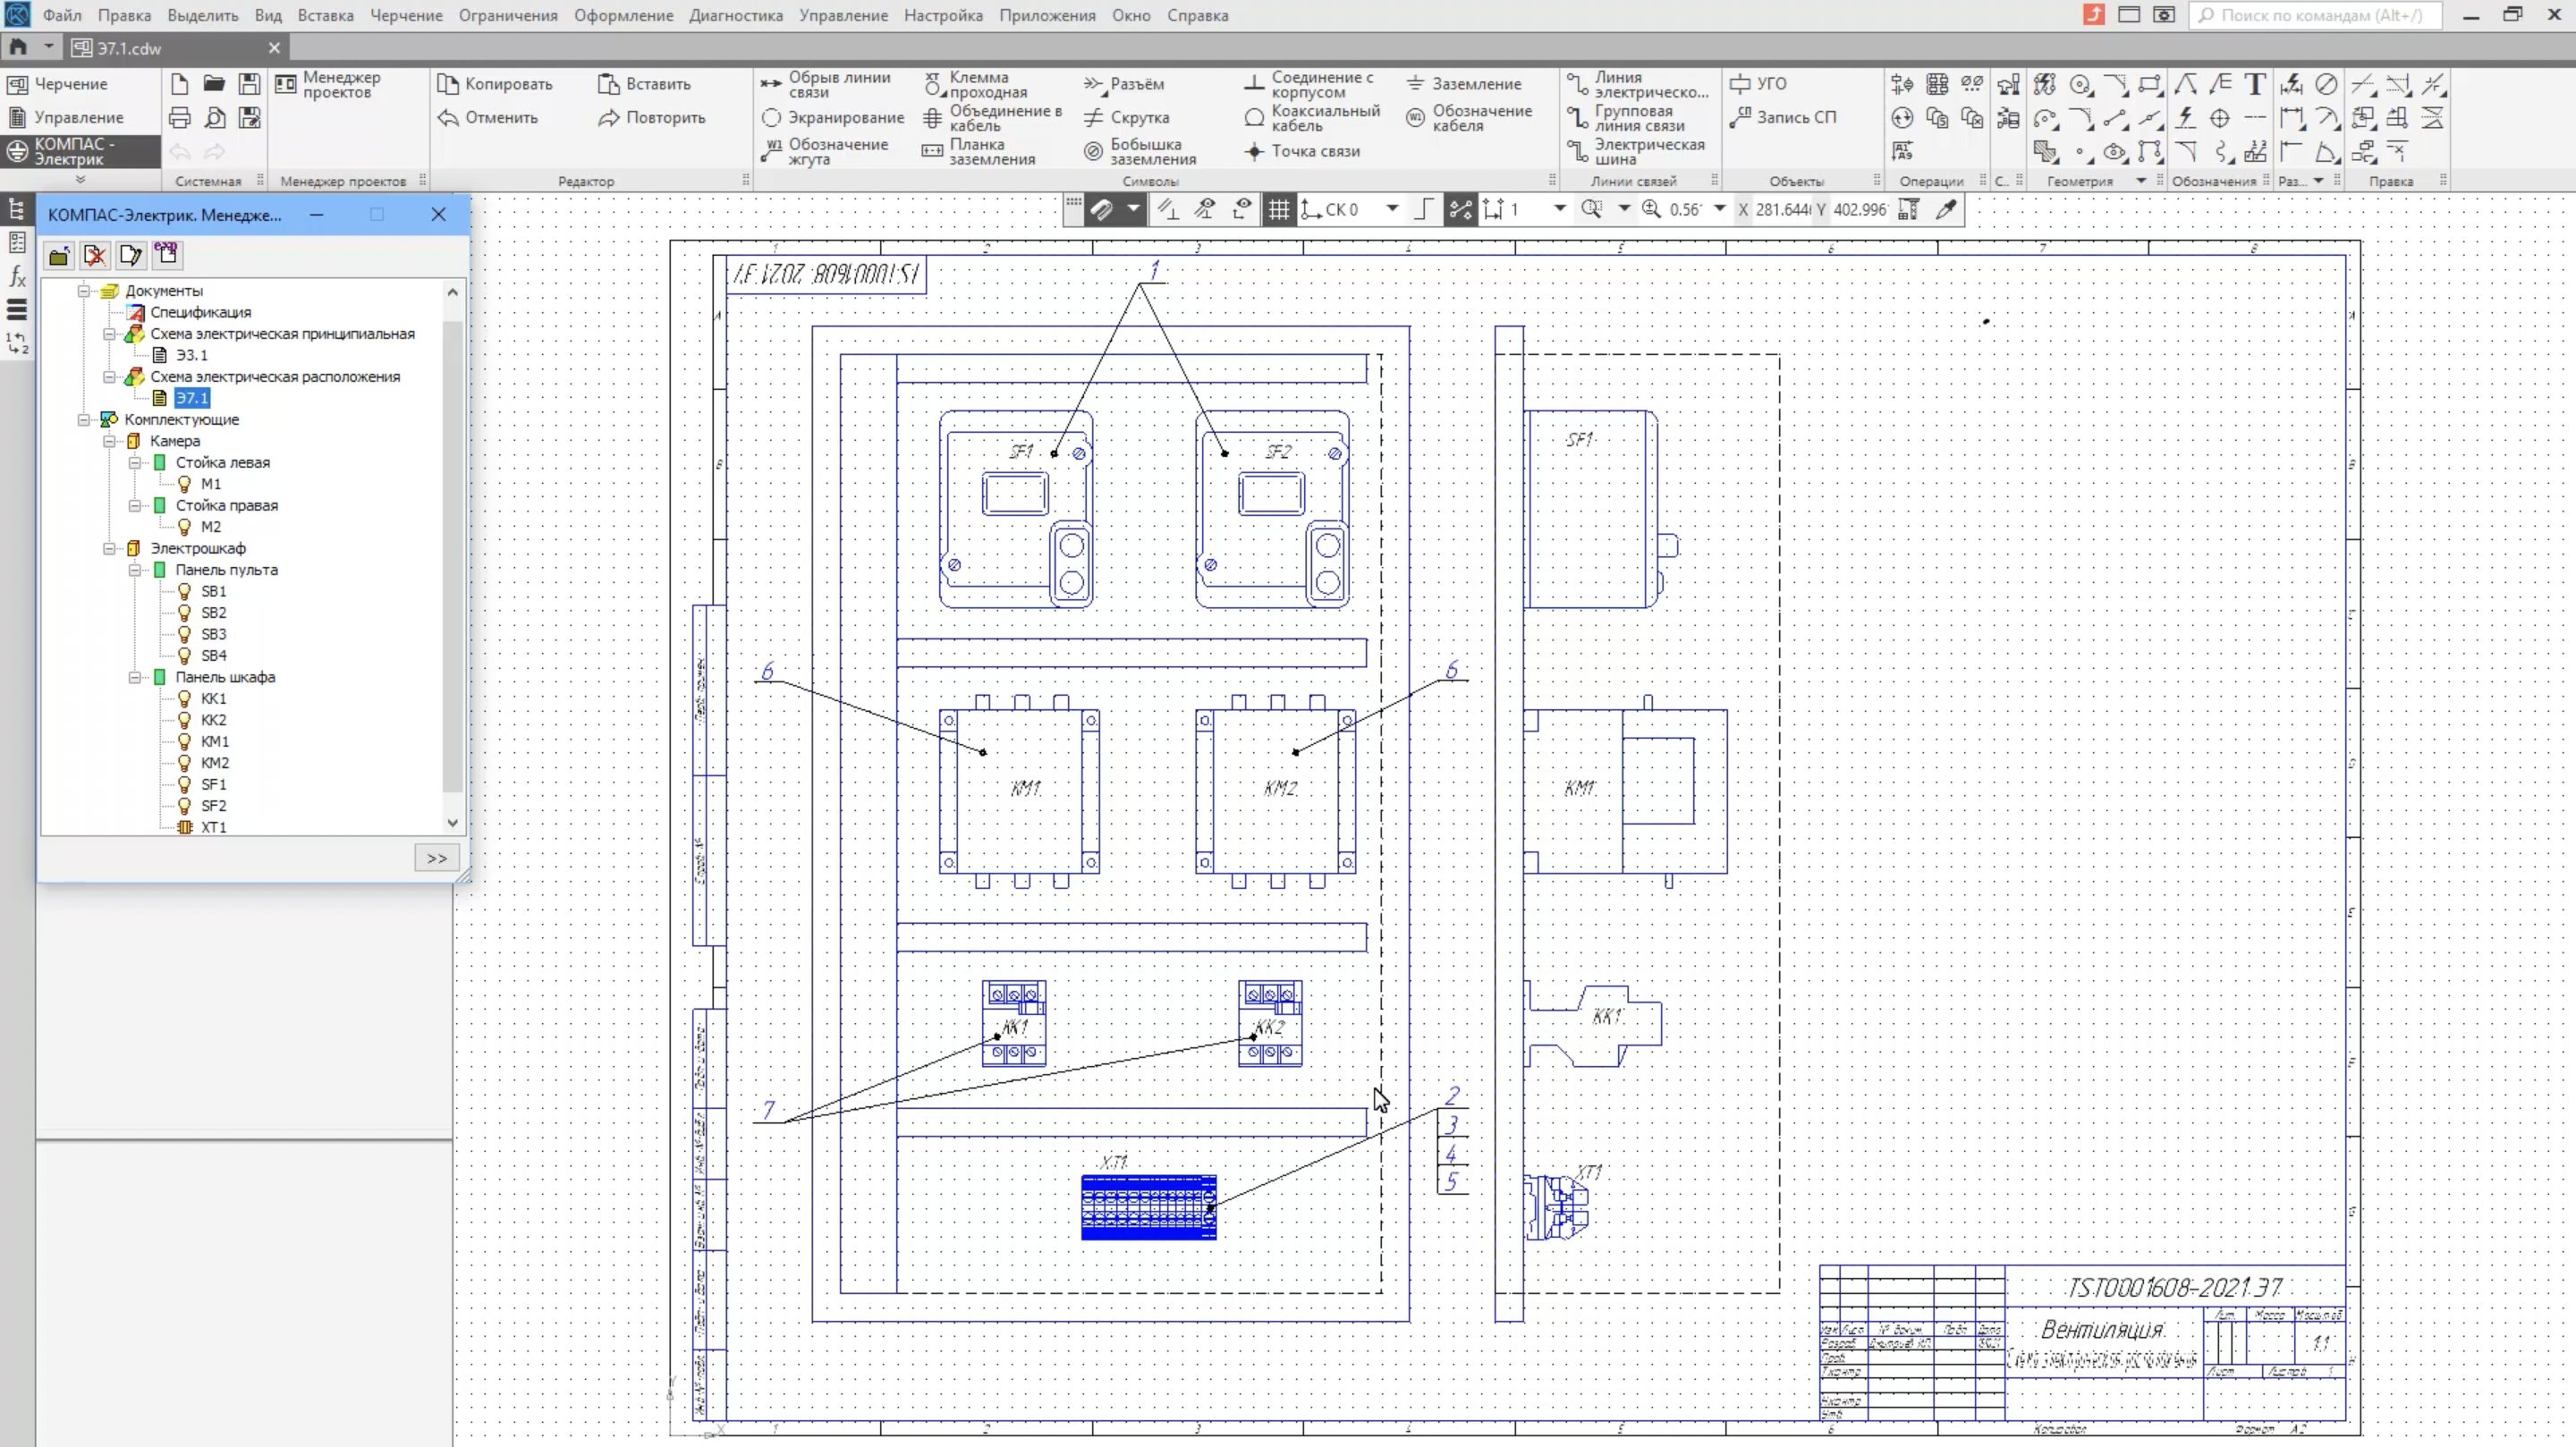Toggle the perpendicular constraints display button
This screenshot has width=2576, height=1447.
pos(1167,209)
